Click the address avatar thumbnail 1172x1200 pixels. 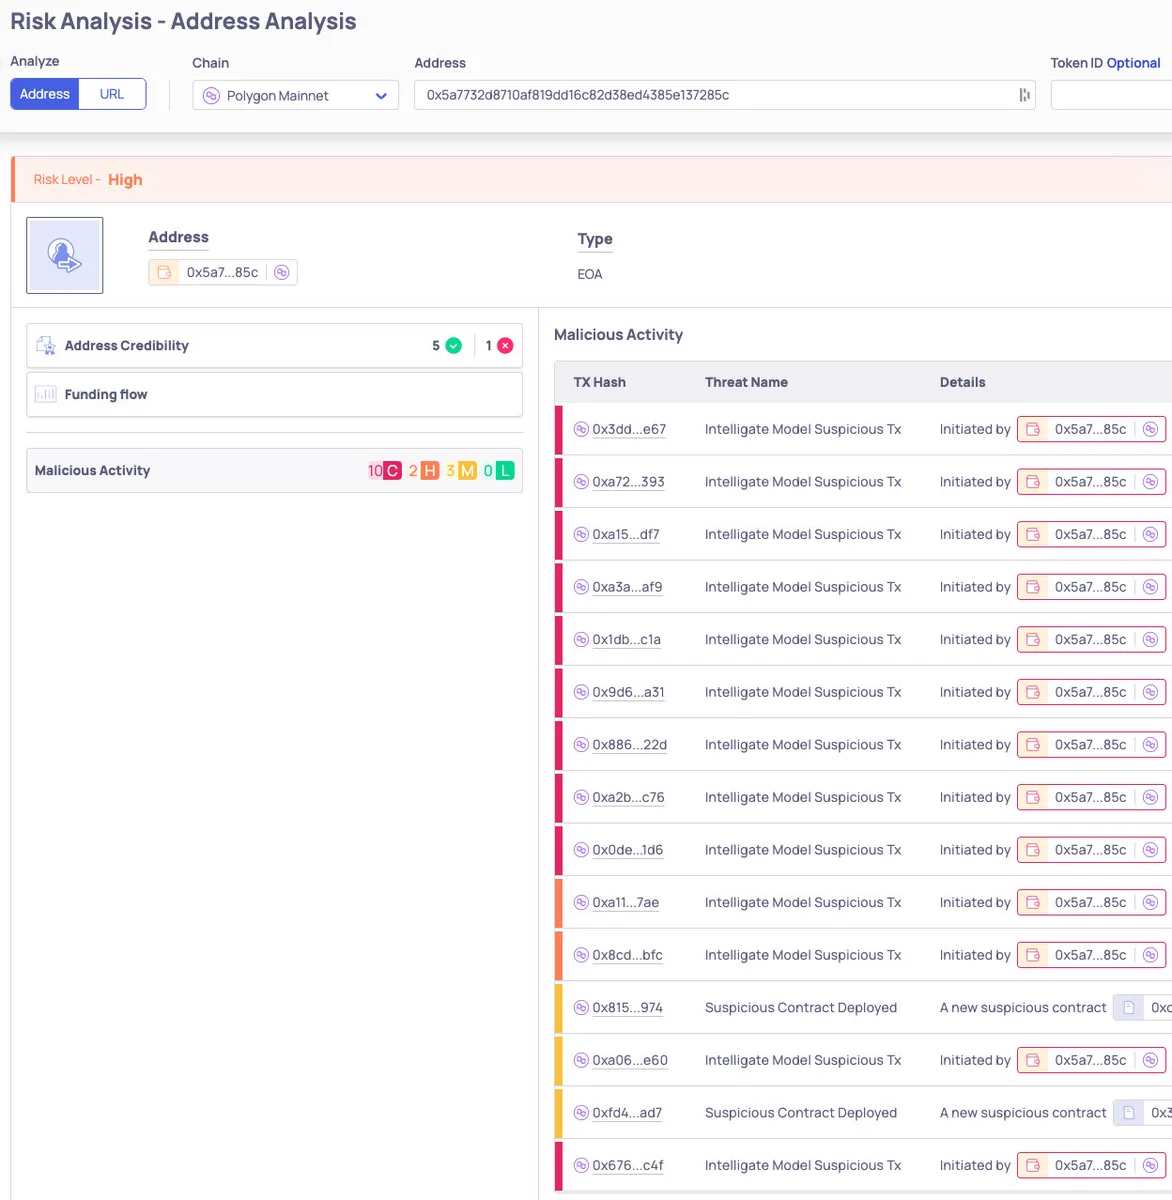click(x=65, y=255)
